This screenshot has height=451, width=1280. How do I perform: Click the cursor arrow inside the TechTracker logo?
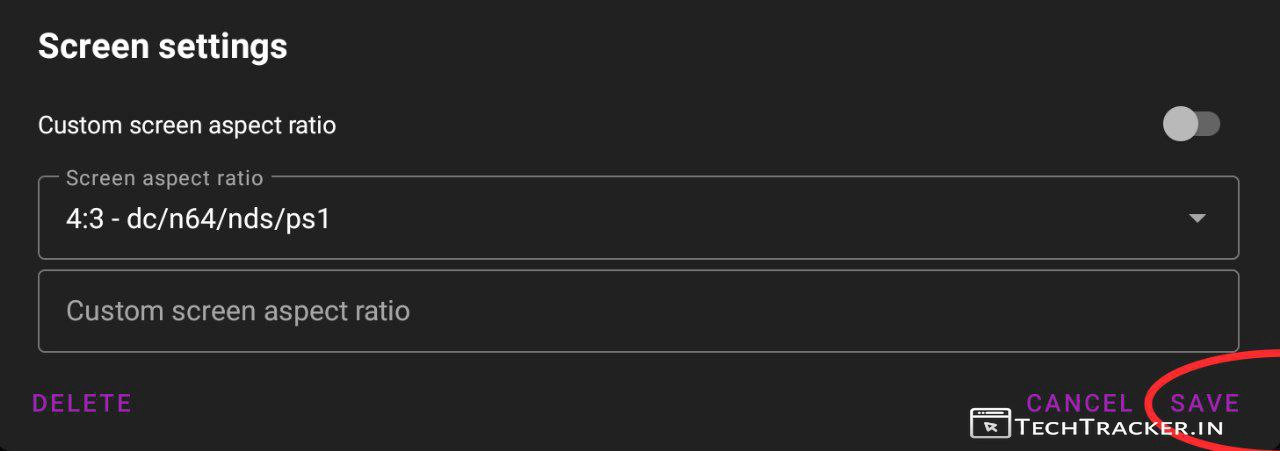tap(991, 427)
